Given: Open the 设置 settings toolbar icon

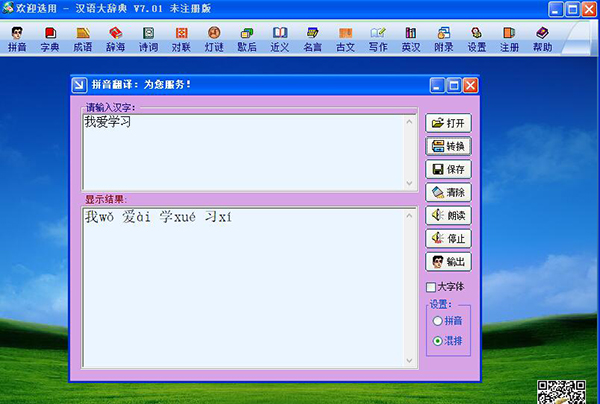Looking at the screenshot, I should click(477, 39).
